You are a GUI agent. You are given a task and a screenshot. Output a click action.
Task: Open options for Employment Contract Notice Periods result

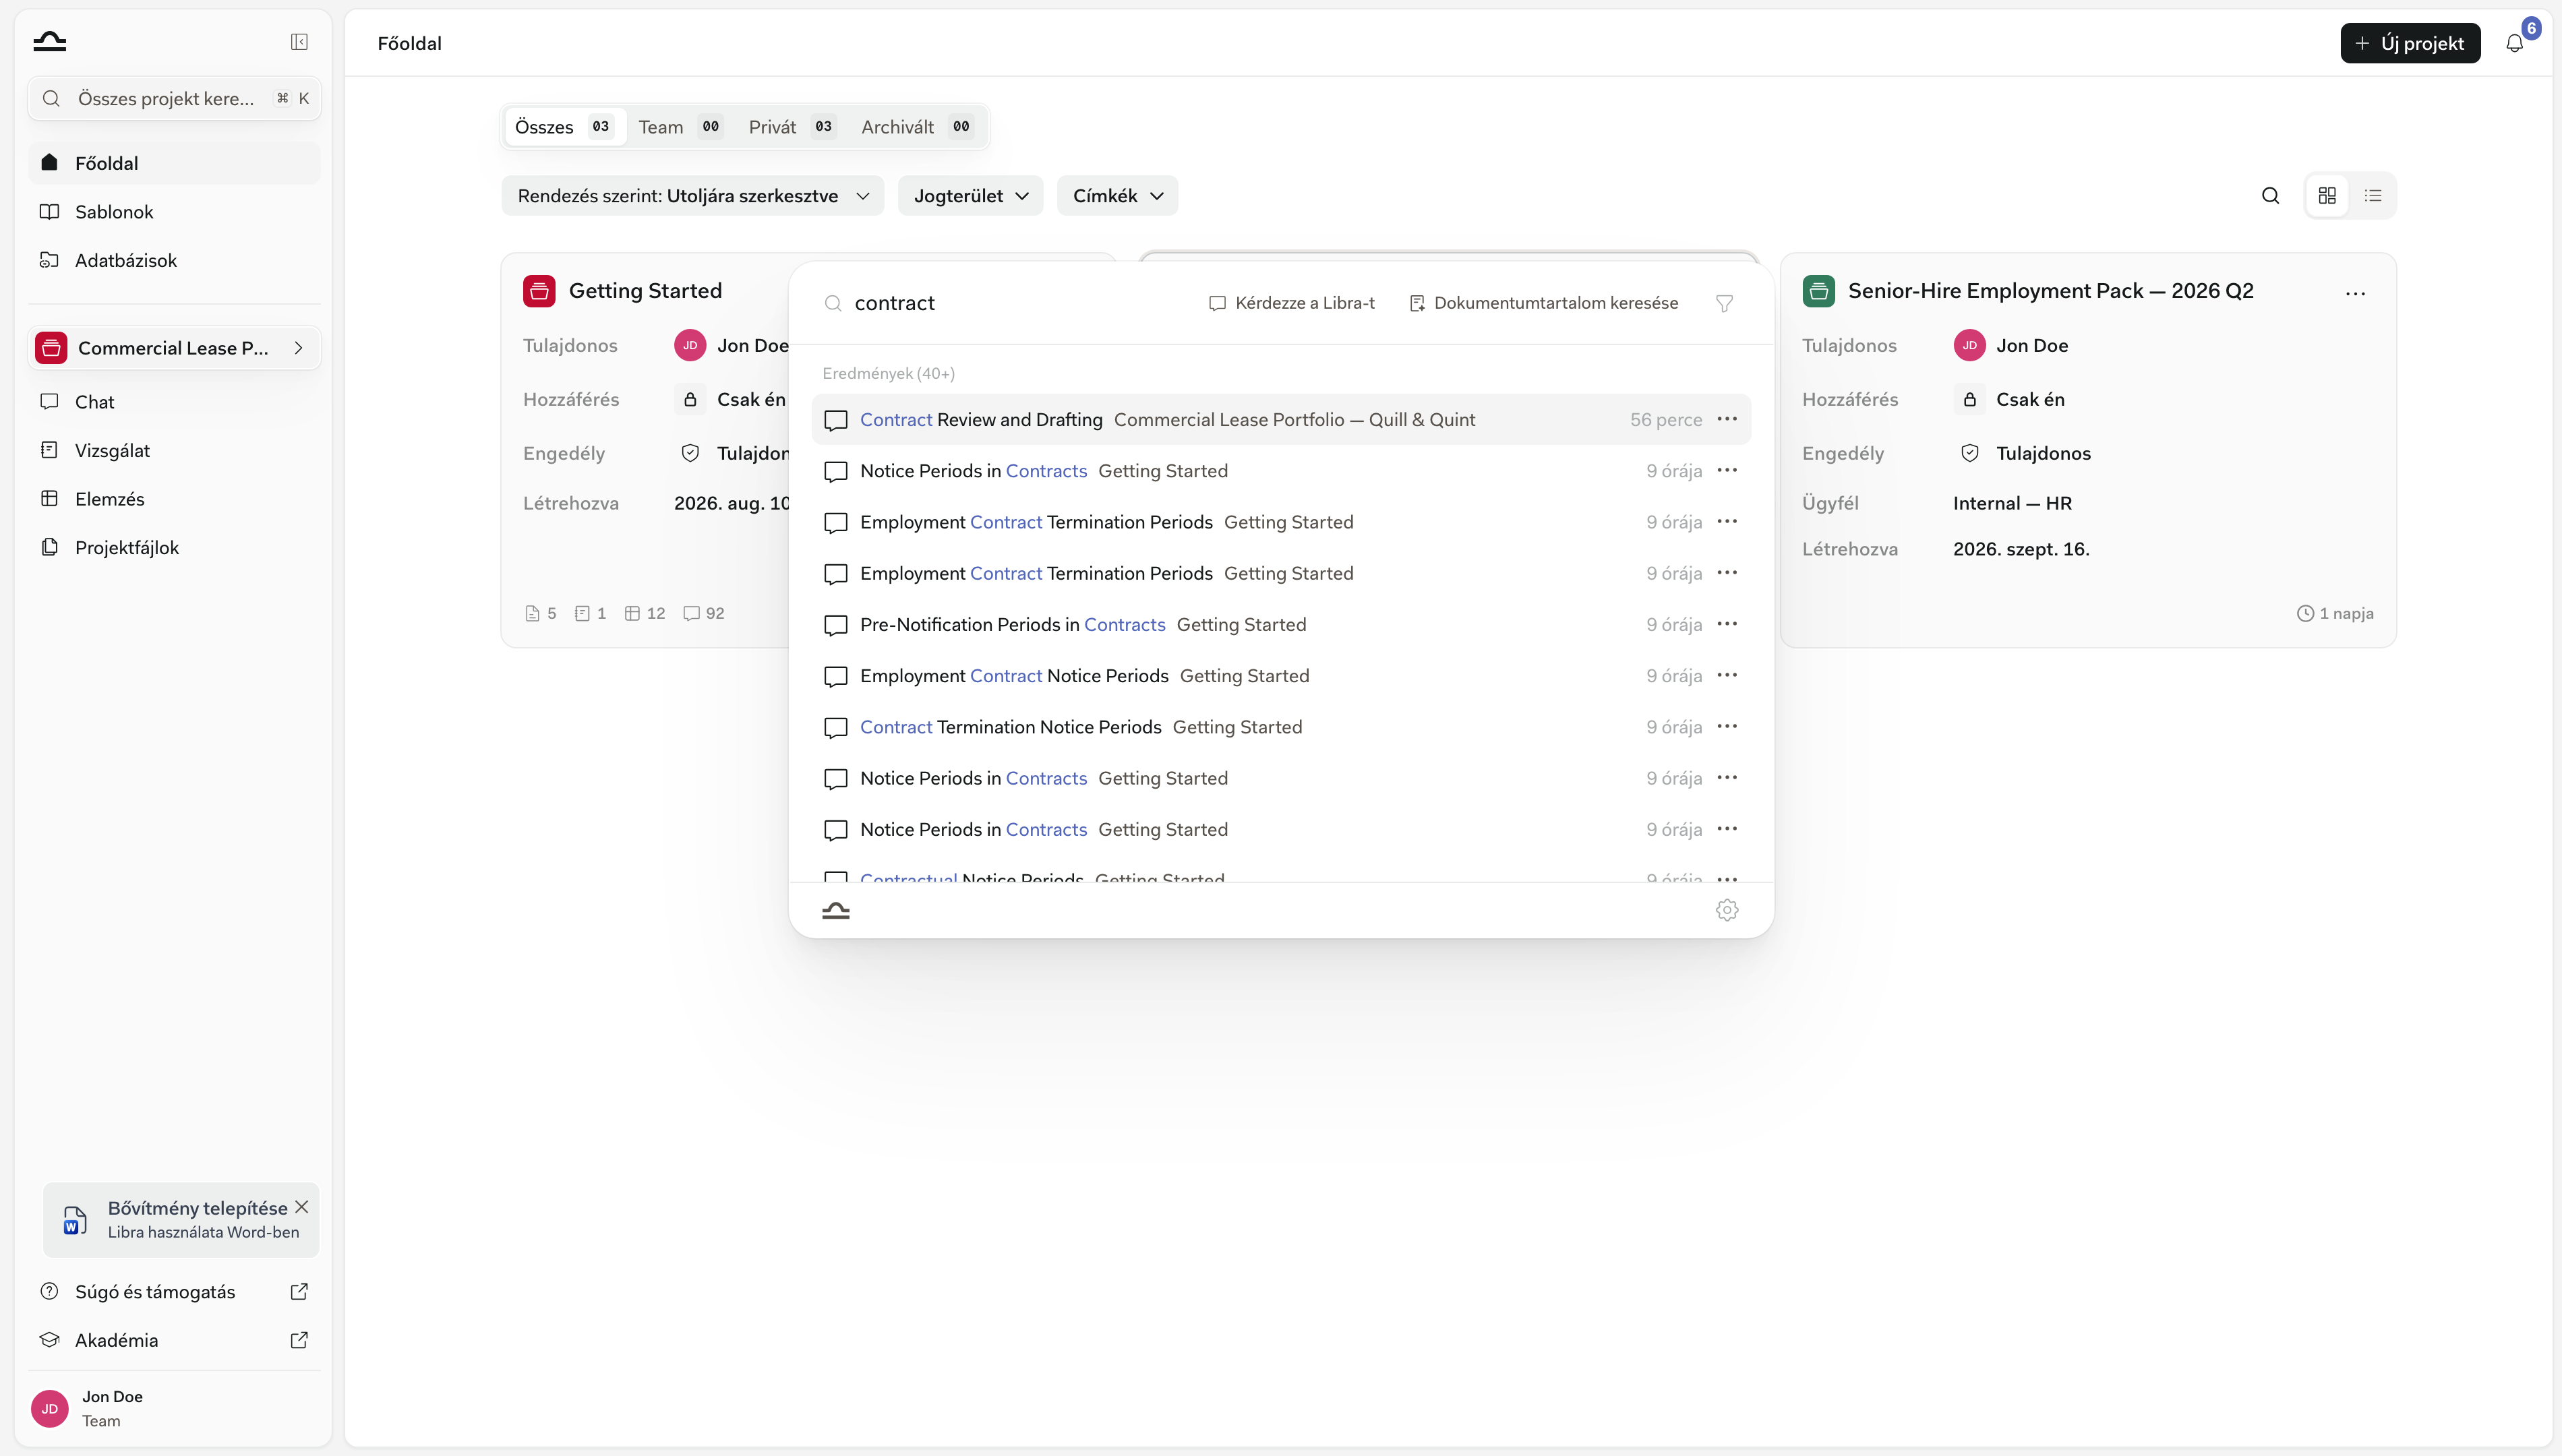point(1727,675)
